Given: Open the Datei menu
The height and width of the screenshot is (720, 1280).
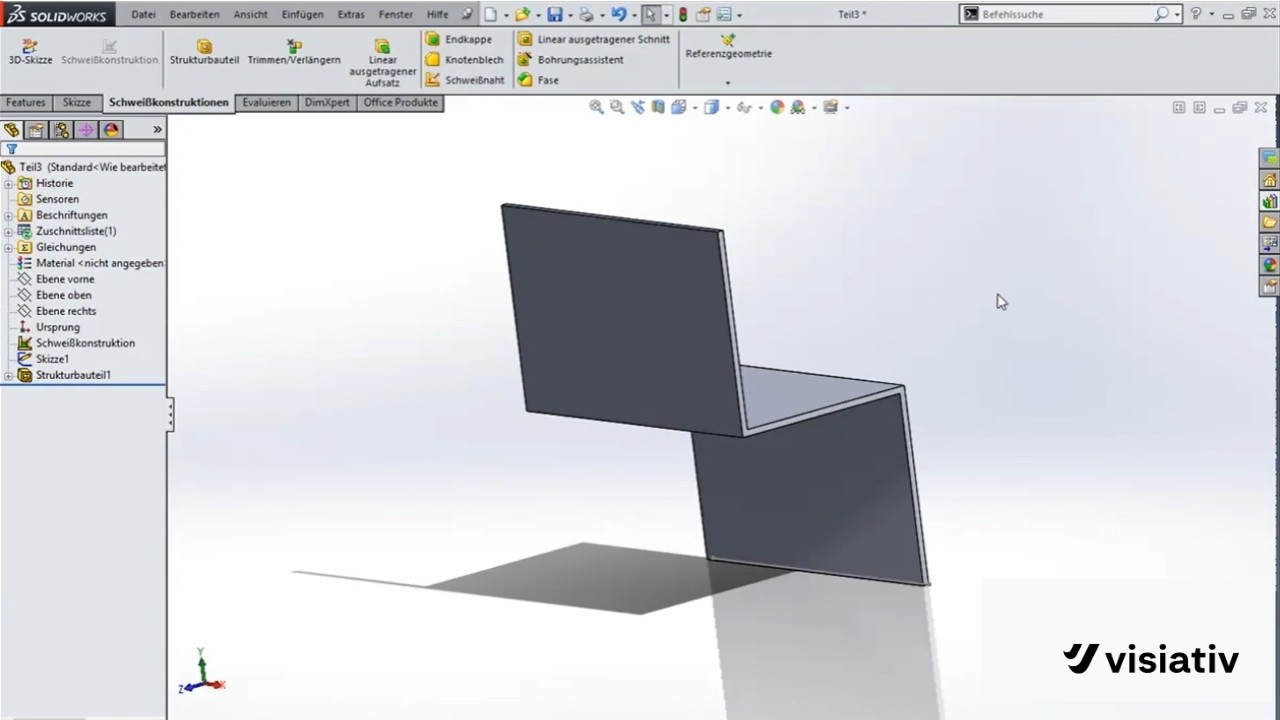Looking at the screenshot, I should (x=143, y=14).
